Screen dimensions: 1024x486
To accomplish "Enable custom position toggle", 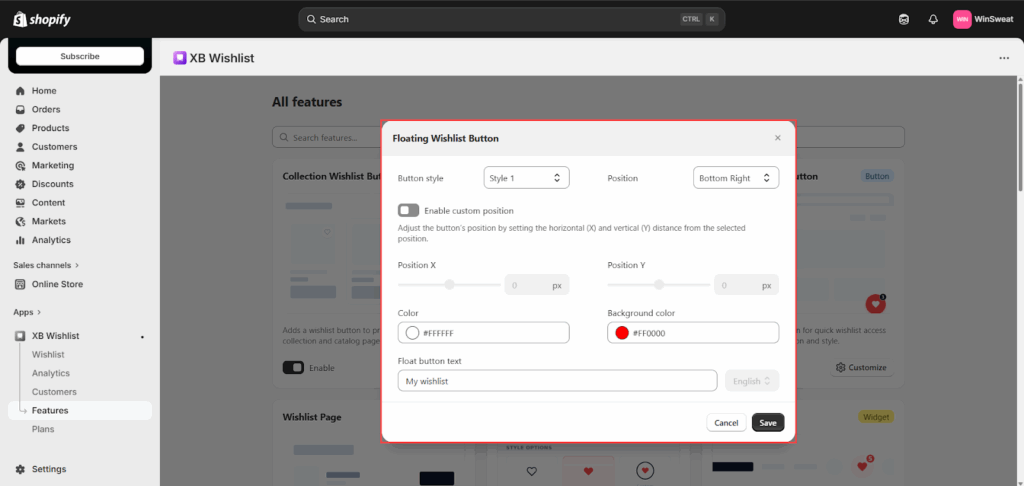I will tap(408, 211).
